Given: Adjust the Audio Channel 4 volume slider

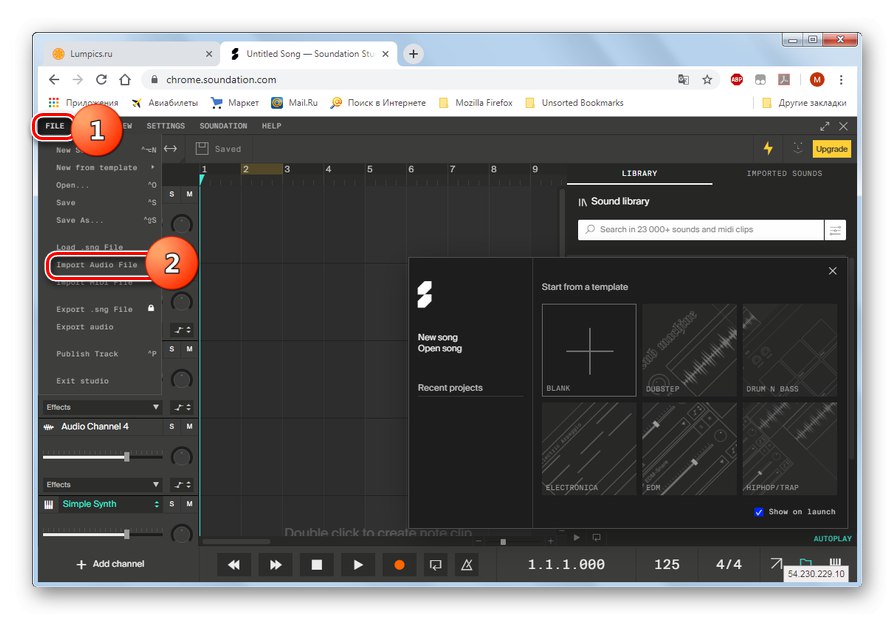Looking at the screenshot, I should point(127,457).
